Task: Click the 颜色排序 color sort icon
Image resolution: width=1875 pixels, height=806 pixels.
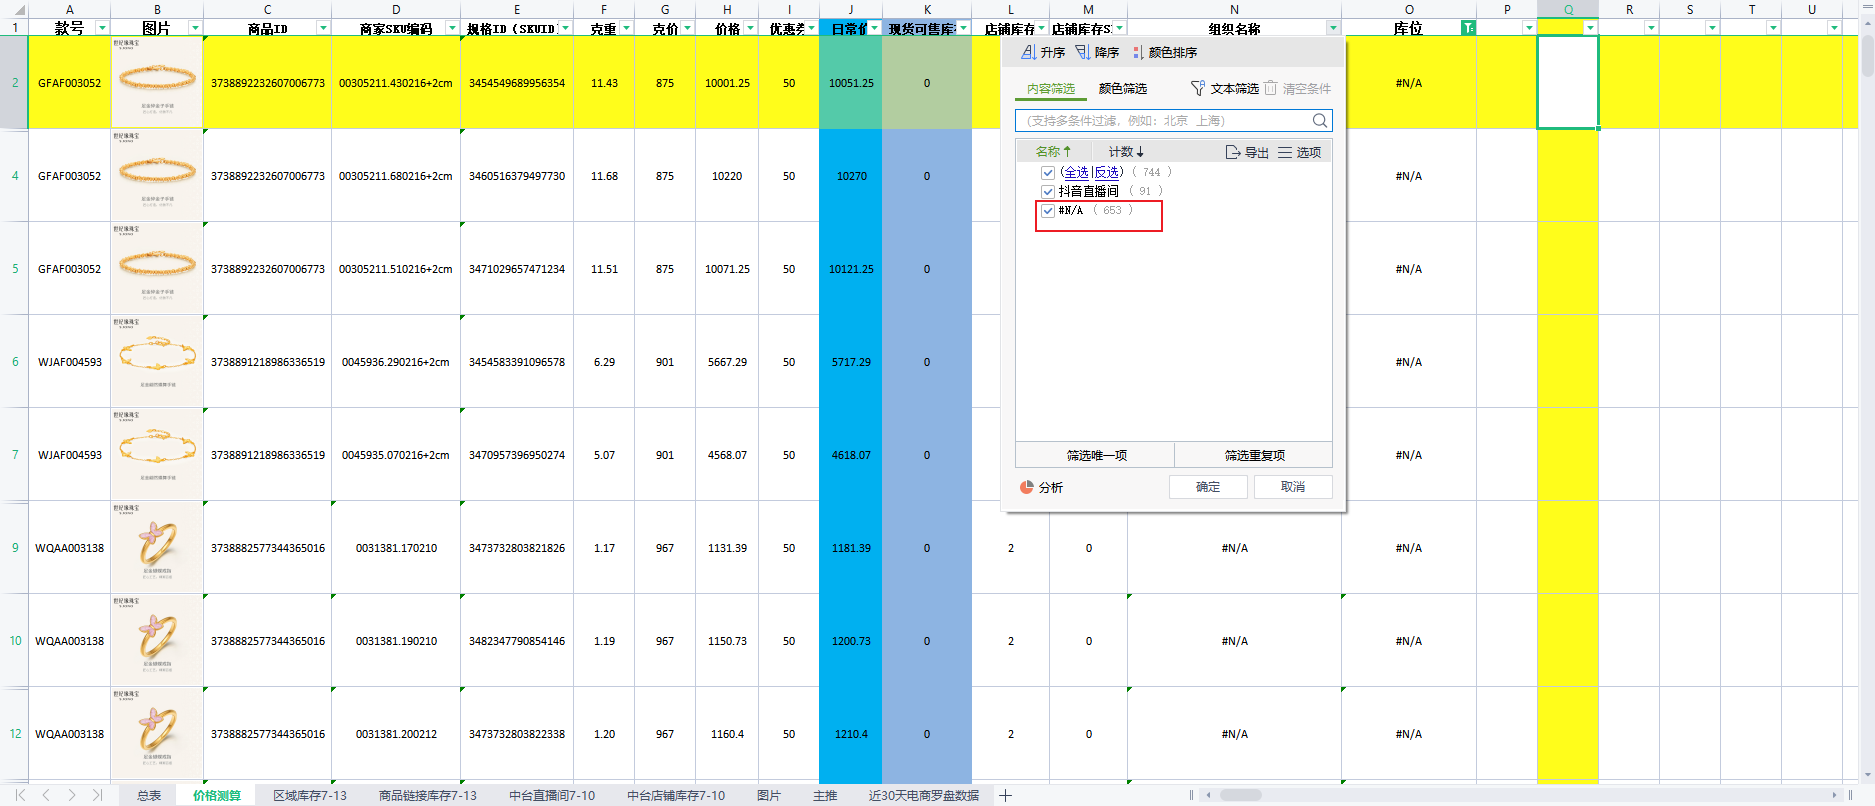Action: pyautogui.click(x=1137, y=52)
